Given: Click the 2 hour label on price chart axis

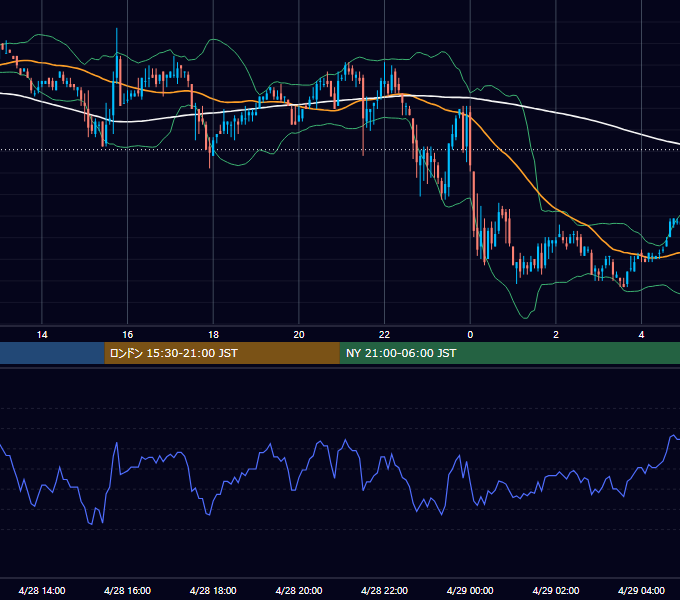Looking at the screenshot, I should click(556, 335).
